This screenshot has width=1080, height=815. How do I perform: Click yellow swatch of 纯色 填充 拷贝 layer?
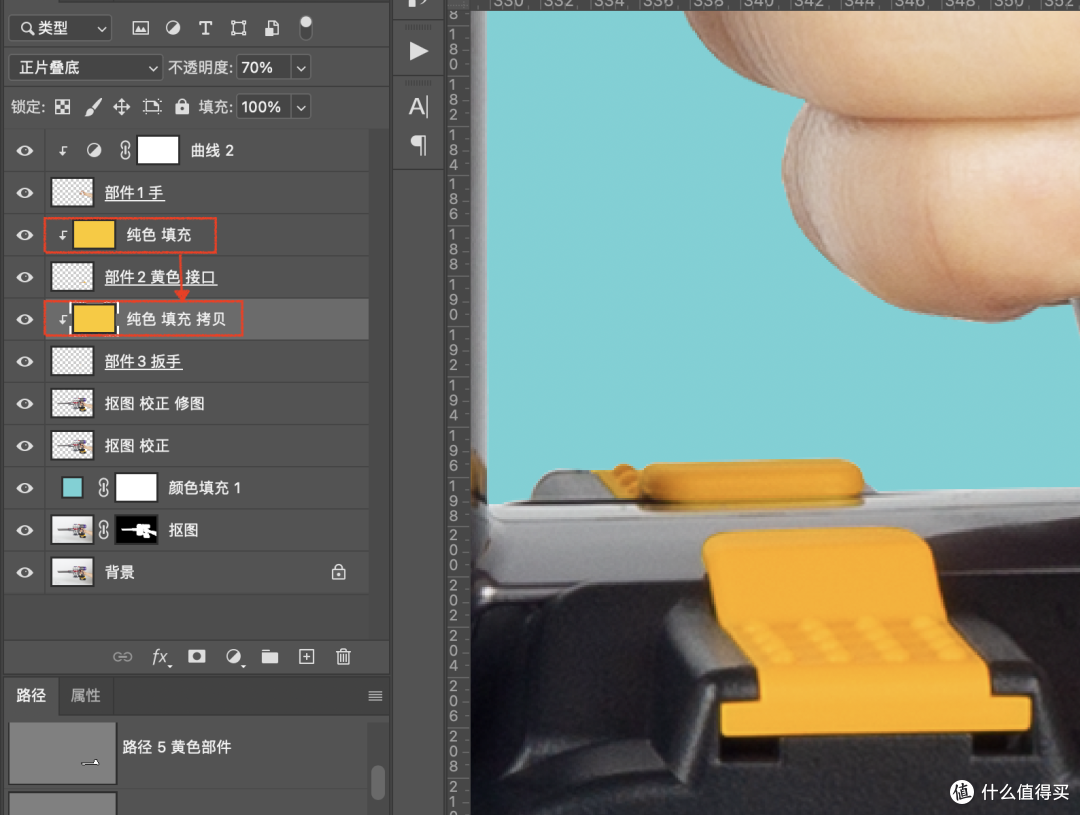tap(94, 319)
